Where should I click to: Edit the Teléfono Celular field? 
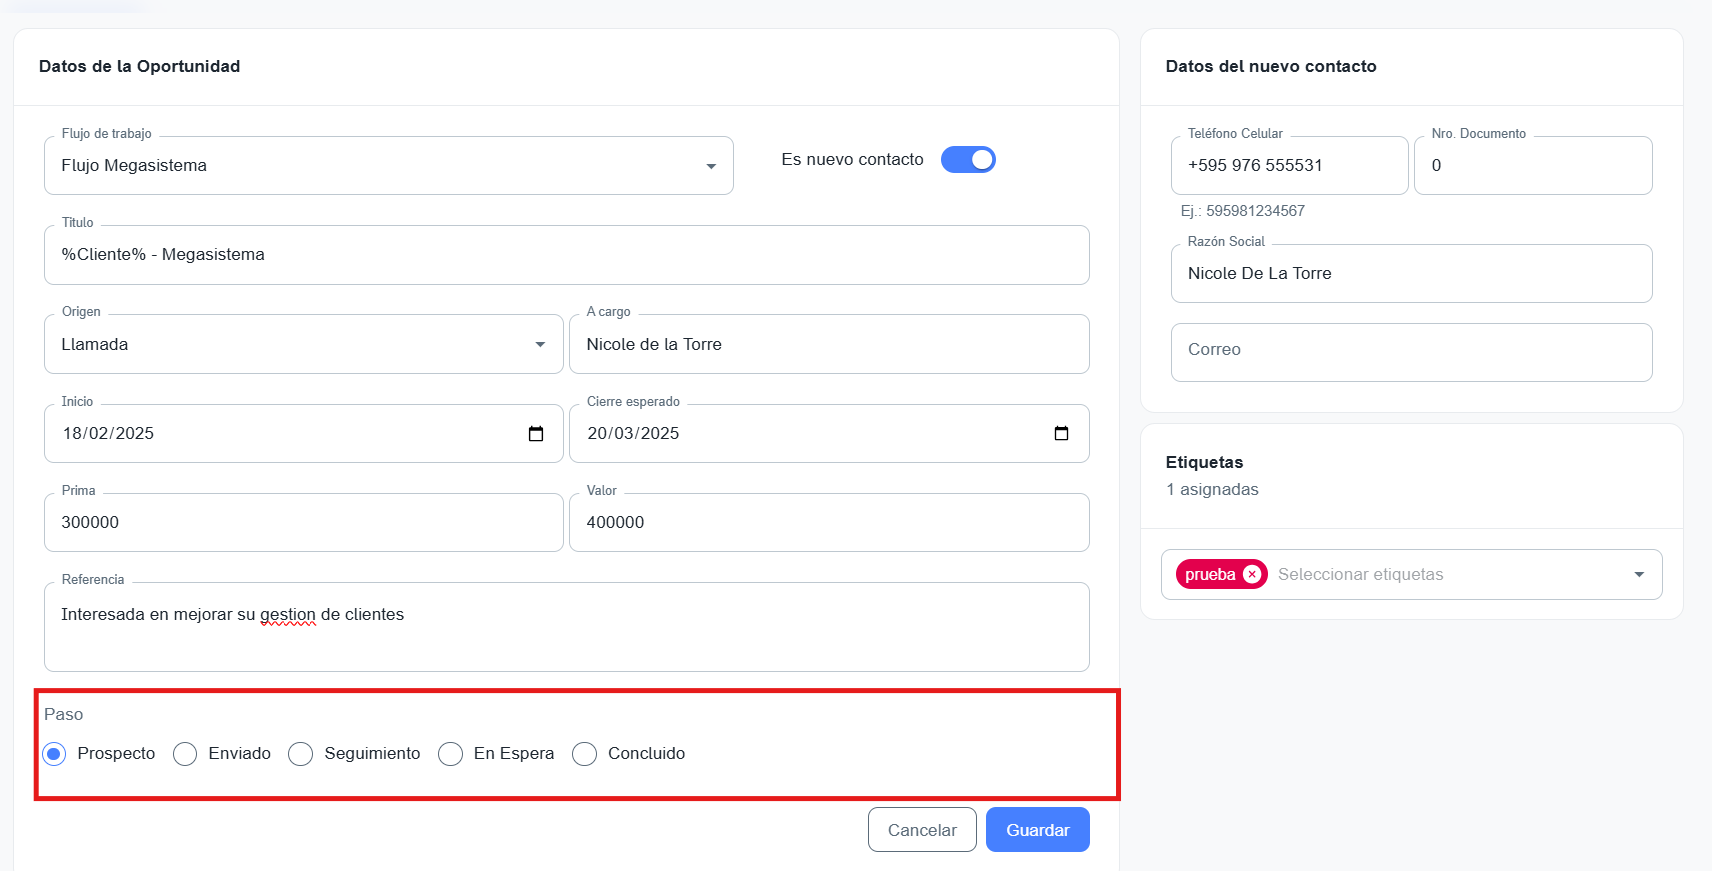[1288, 166]
